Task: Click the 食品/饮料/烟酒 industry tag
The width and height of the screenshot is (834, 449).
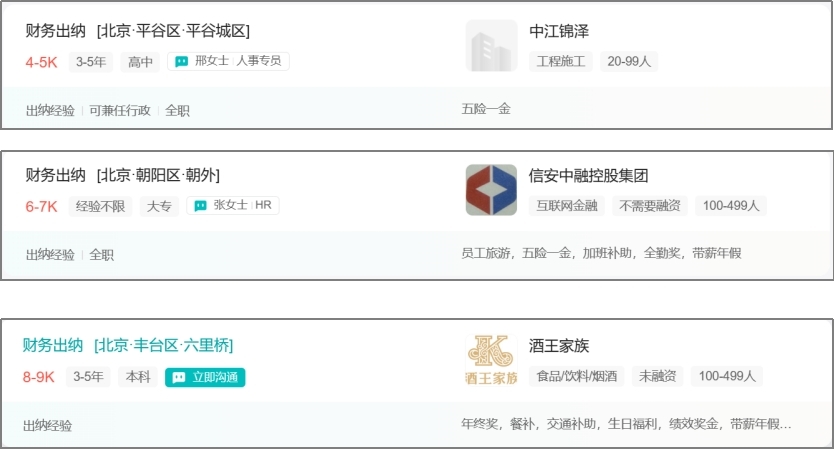Action: 577,376
